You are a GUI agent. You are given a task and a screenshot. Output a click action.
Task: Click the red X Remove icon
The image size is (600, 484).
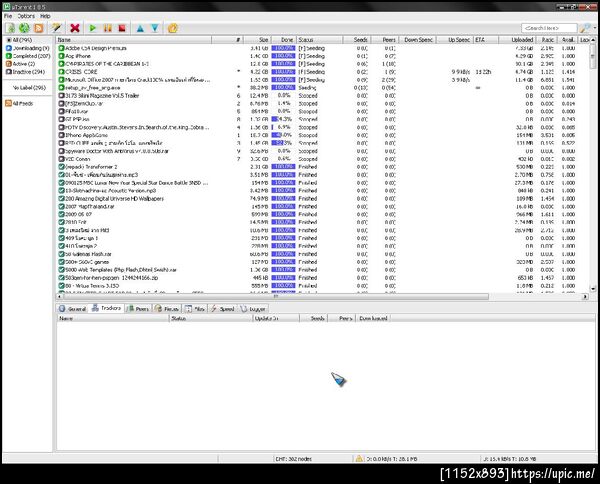75,28
